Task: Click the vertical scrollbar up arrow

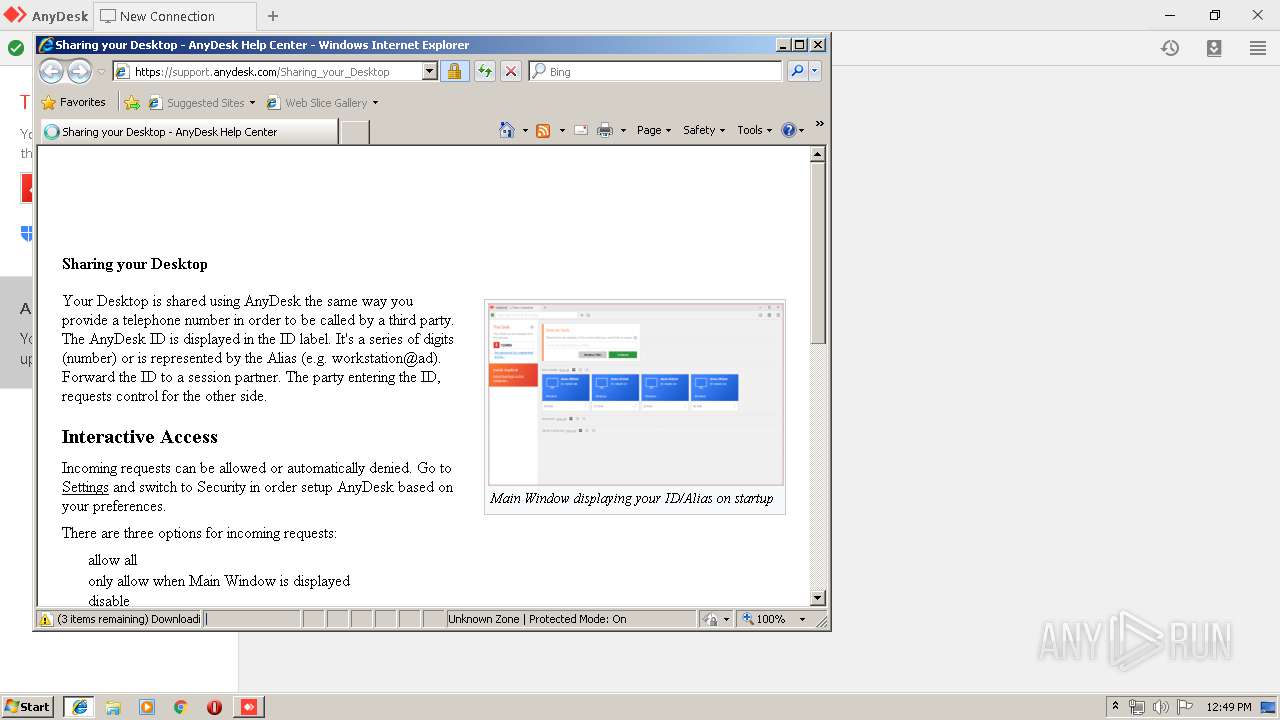Action: (x=818, y=154)
